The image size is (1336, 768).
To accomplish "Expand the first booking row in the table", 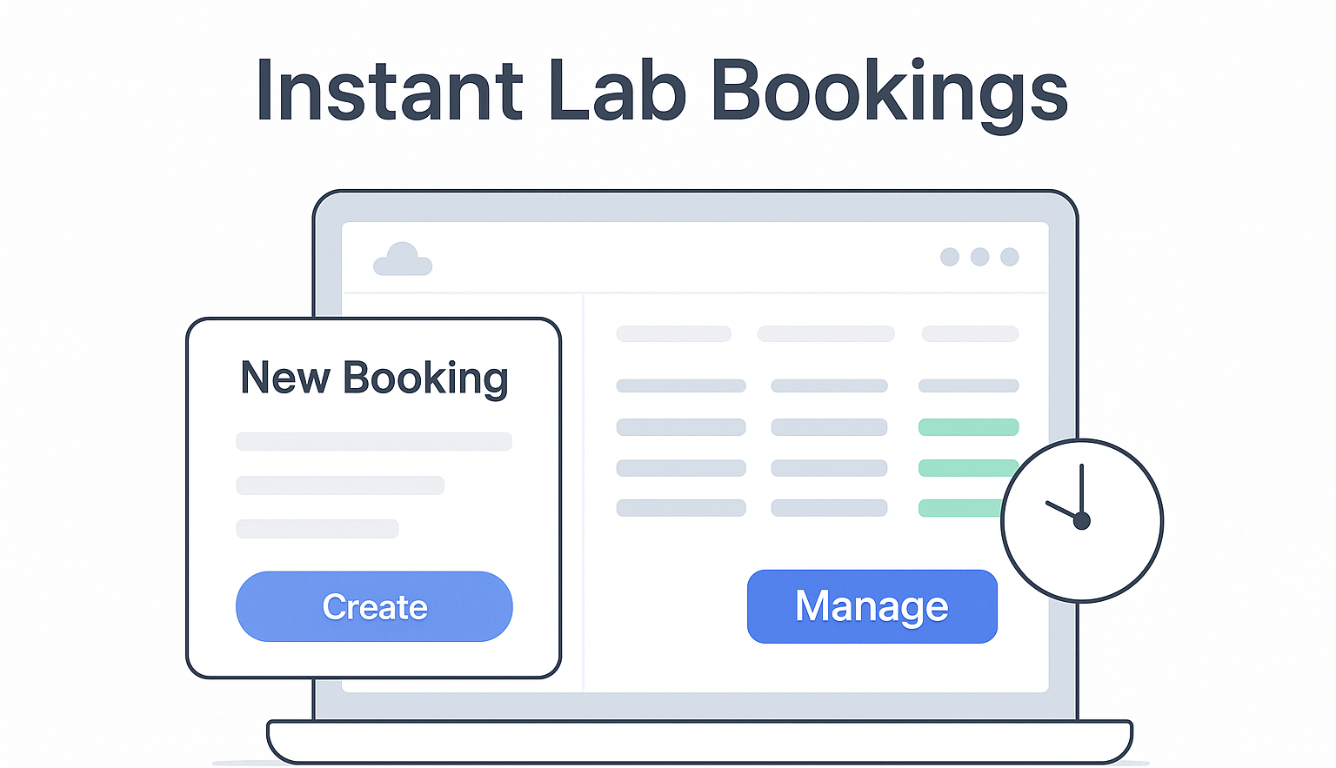I will (x=673, y=333).
